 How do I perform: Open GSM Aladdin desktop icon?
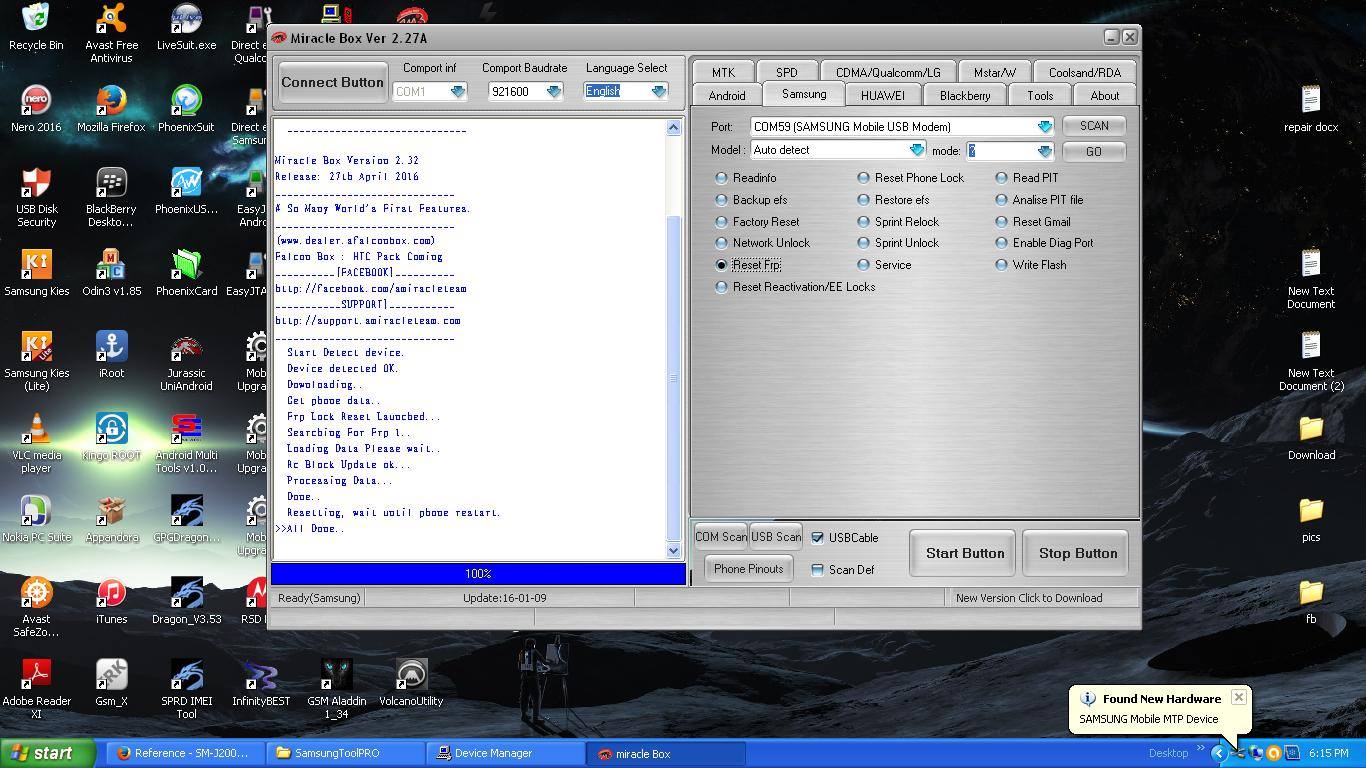click(336, 689)
